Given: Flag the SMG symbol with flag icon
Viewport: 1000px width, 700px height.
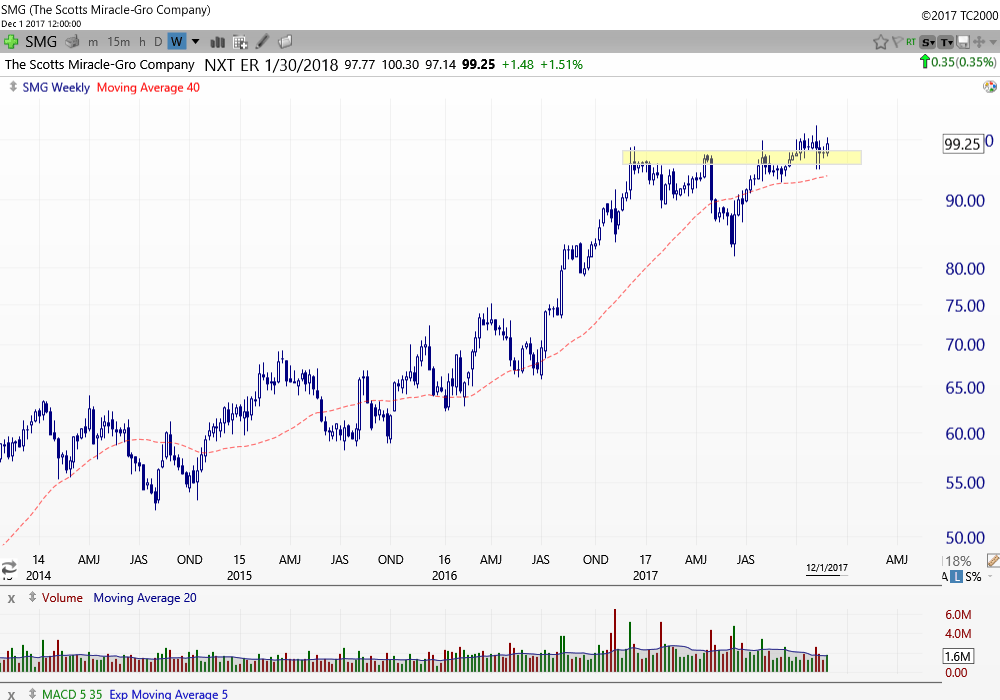Looking at the screenshot, I should (x=897, y=41).
